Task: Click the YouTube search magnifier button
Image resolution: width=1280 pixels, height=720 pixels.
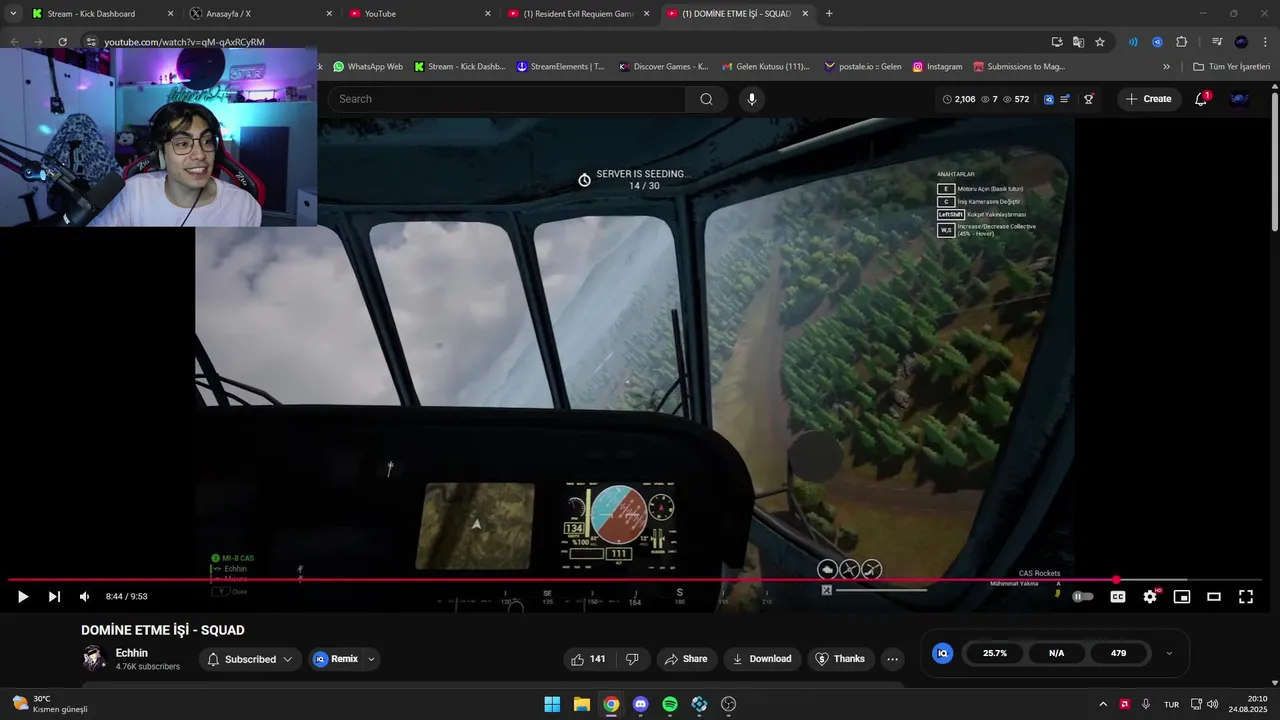Action: point(706,99)
